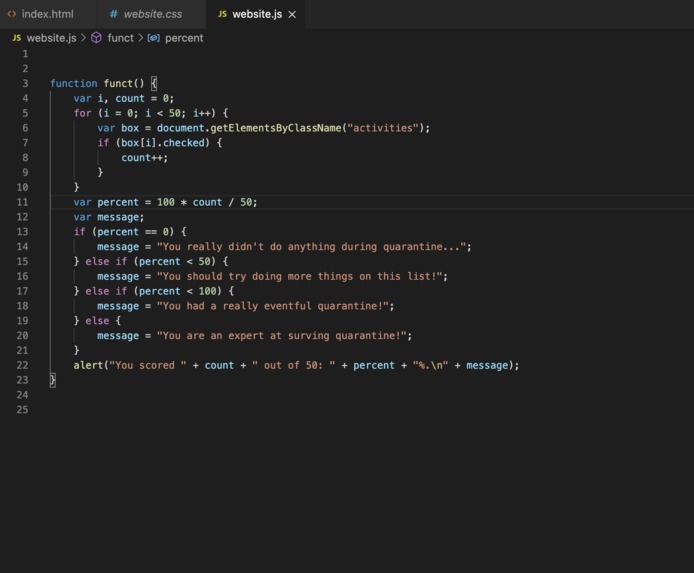The width and height of the screenshot is (694, 573).
Task: Open the percent breadcrumb dropdown
Action: [184, 38]
